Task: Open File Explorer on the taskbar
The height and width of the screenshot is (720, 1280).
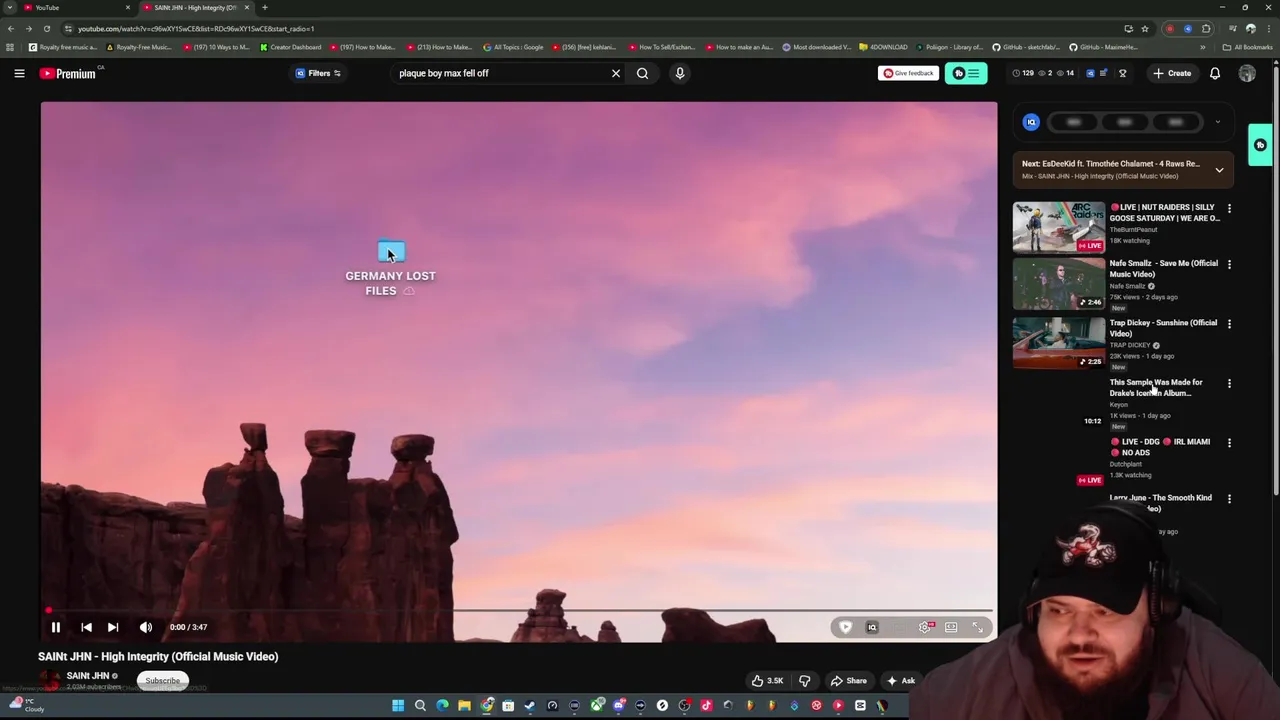Action: pyautogui.click(x=464, y=706)
